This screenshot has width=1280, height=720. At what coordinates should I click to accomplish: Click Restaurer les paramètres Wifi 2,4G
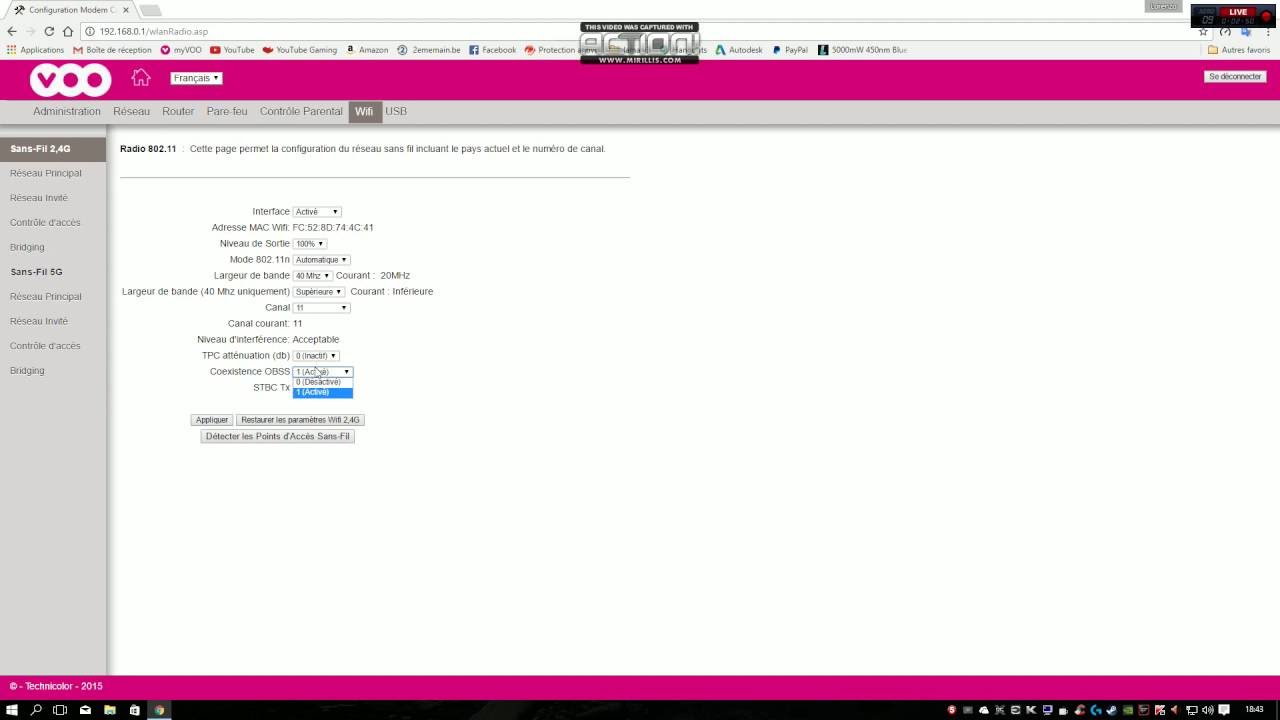point(300,420)
